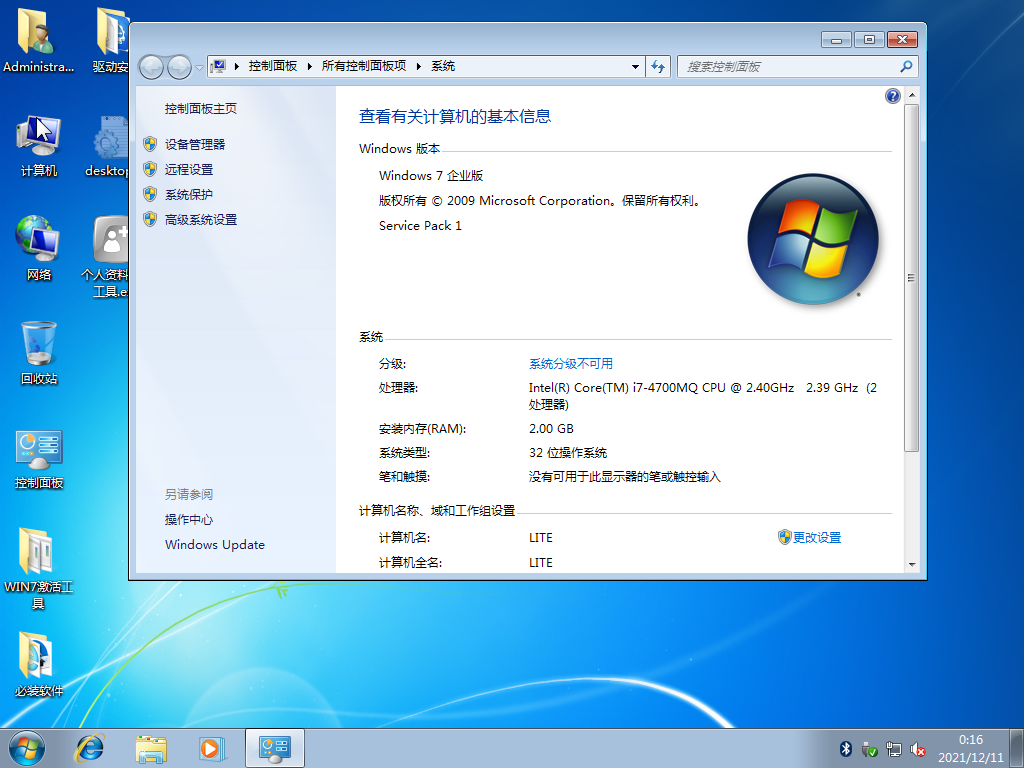Select the 回收站 desktop icon

coord(39,353)
